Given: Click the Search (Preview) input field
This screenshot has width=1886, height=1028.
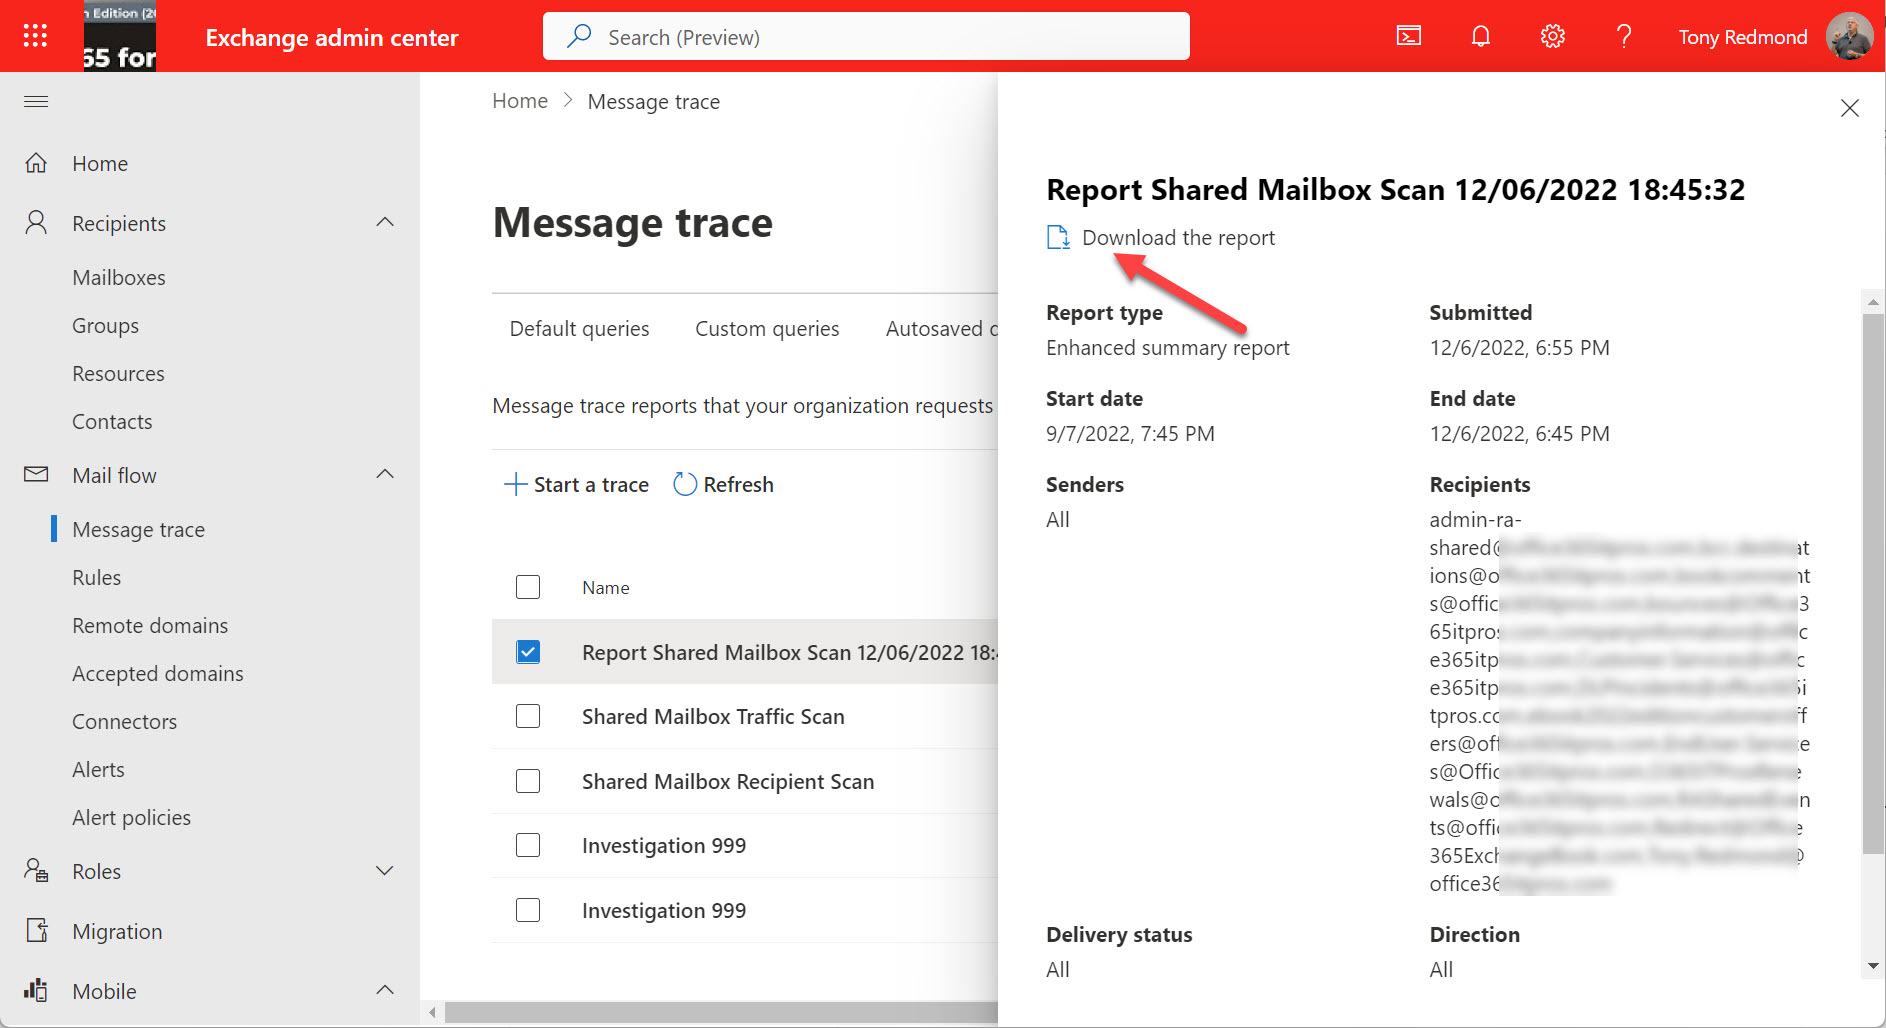Looking at the screenshot, I should 866,36.
